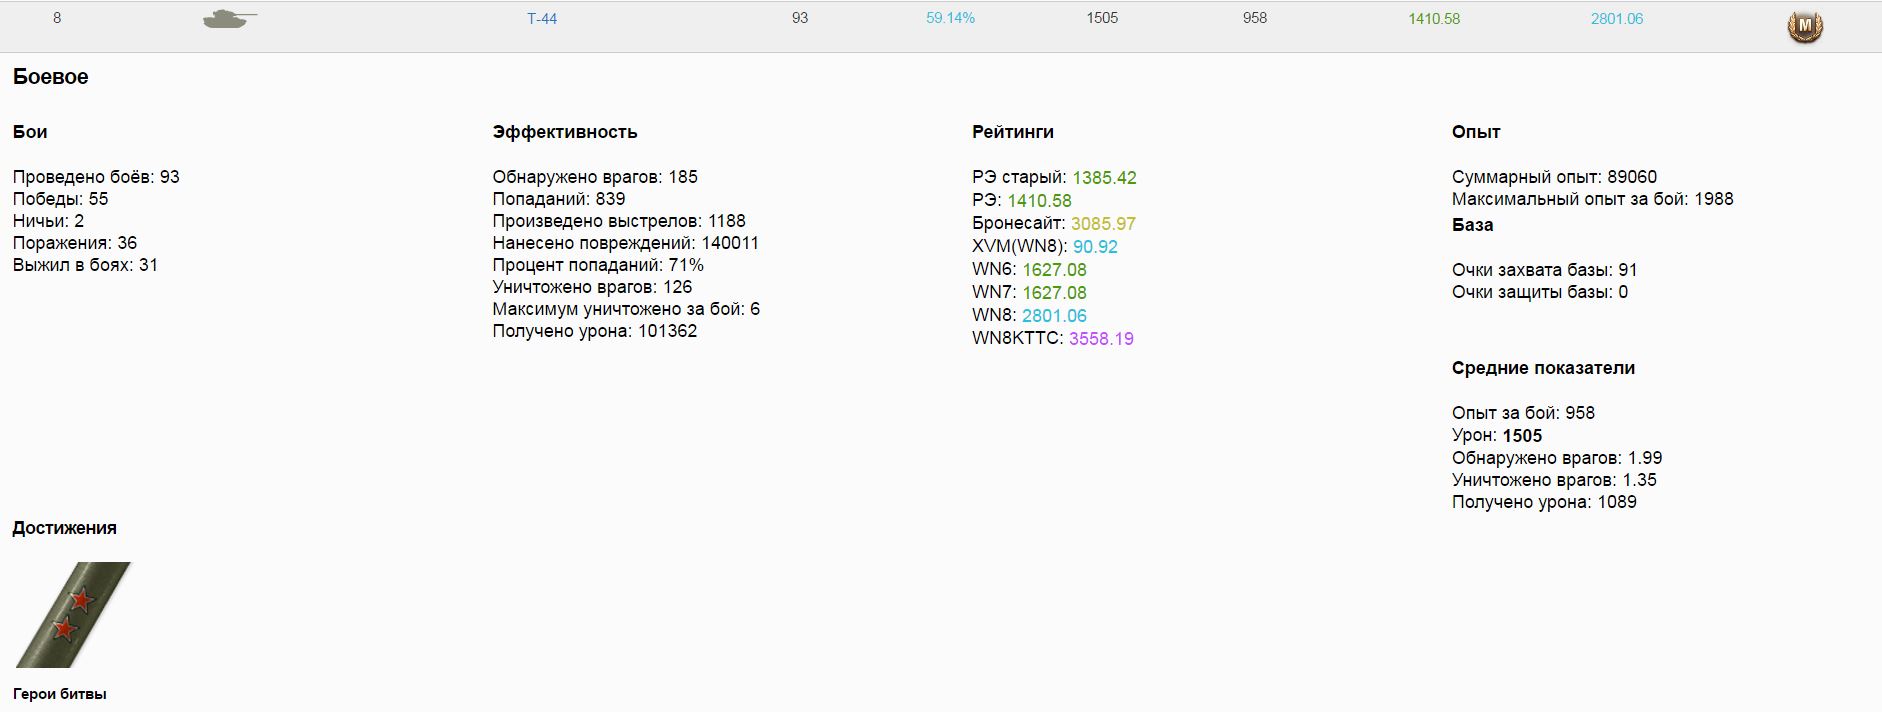Click 'Произведено выстрелов: 1188' line
Screen dimensions: 1882x712
coord(619,221)
